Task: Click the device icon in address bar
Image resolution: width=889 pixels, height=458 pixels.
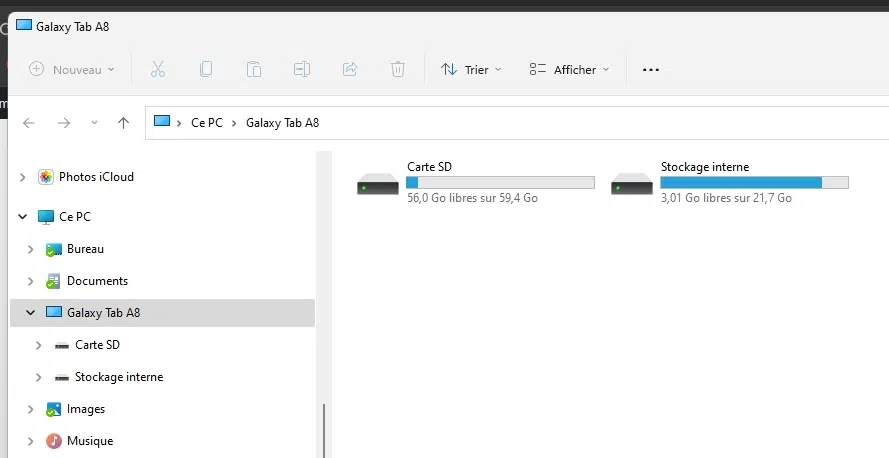Action: click(x=162, y=121)
